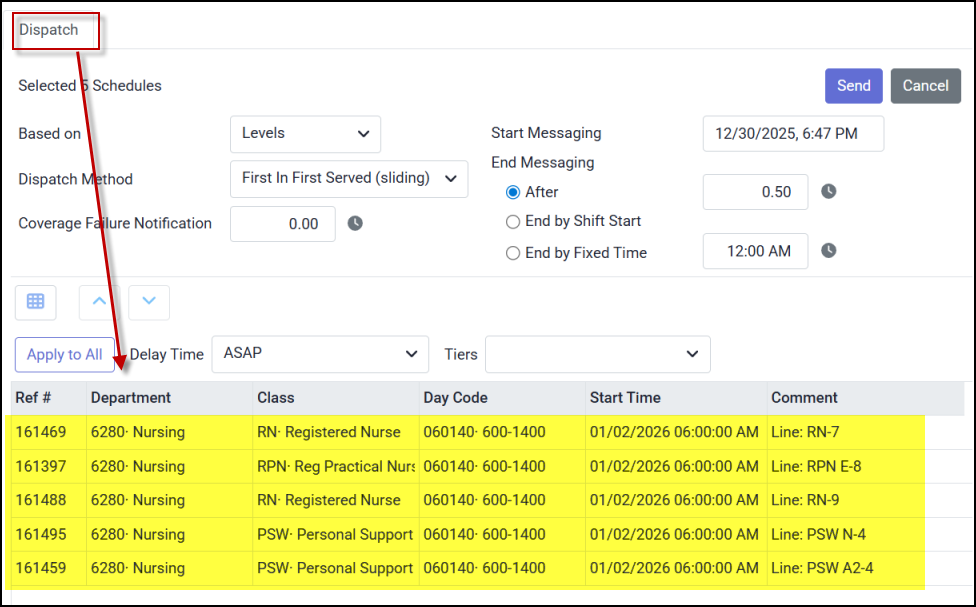Image resolution: width=976 pixels, height=607 pixels.
Task: Click the Apply to All button
Action: point(64,354)
